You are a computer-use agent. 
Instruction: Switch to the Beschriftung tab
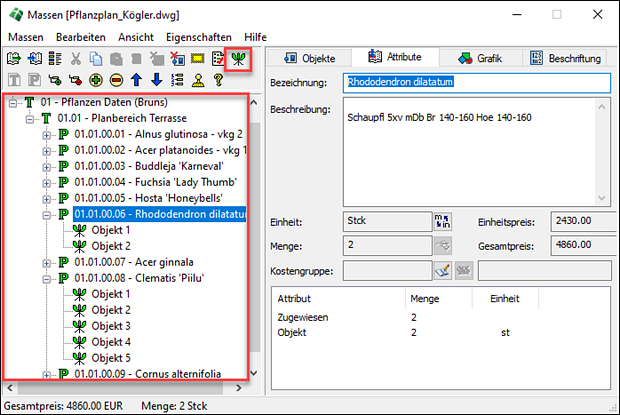(x=566, y=58)
